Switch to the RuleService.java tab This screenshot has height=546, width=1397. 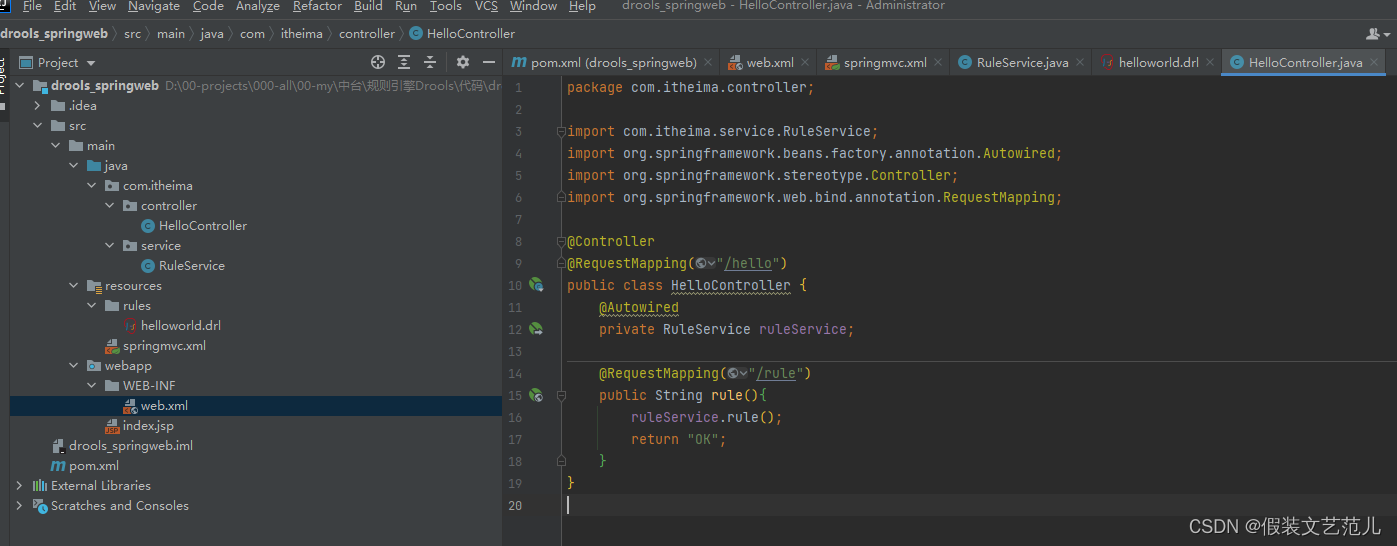click(1013, 62)
